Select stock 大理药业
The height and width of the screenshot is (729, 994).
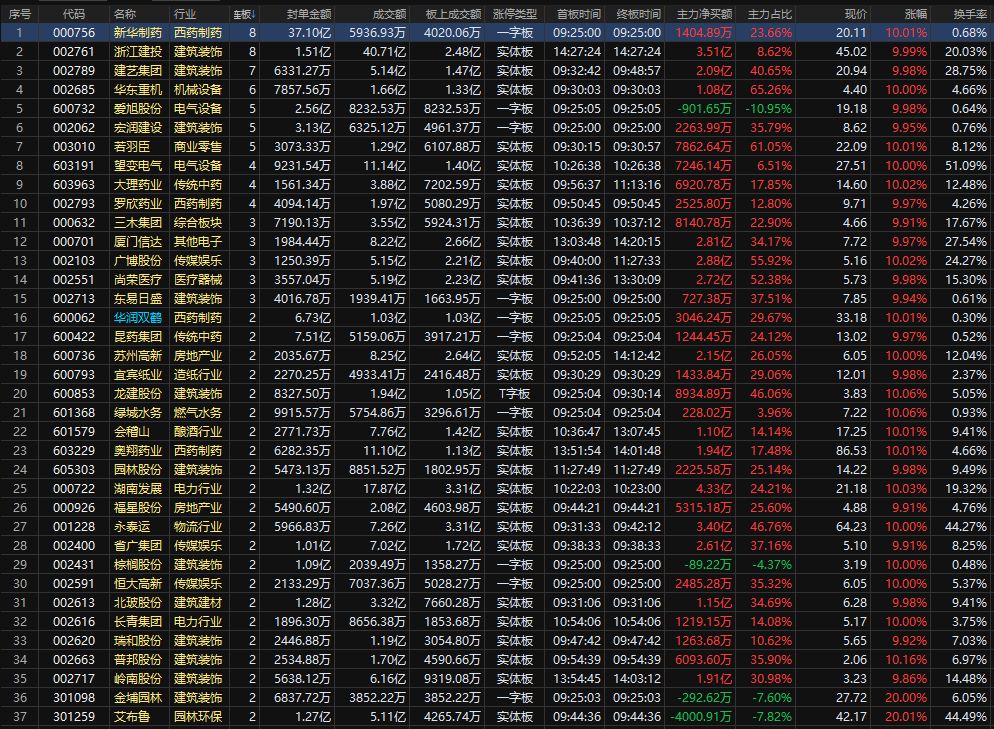point(138,184)
